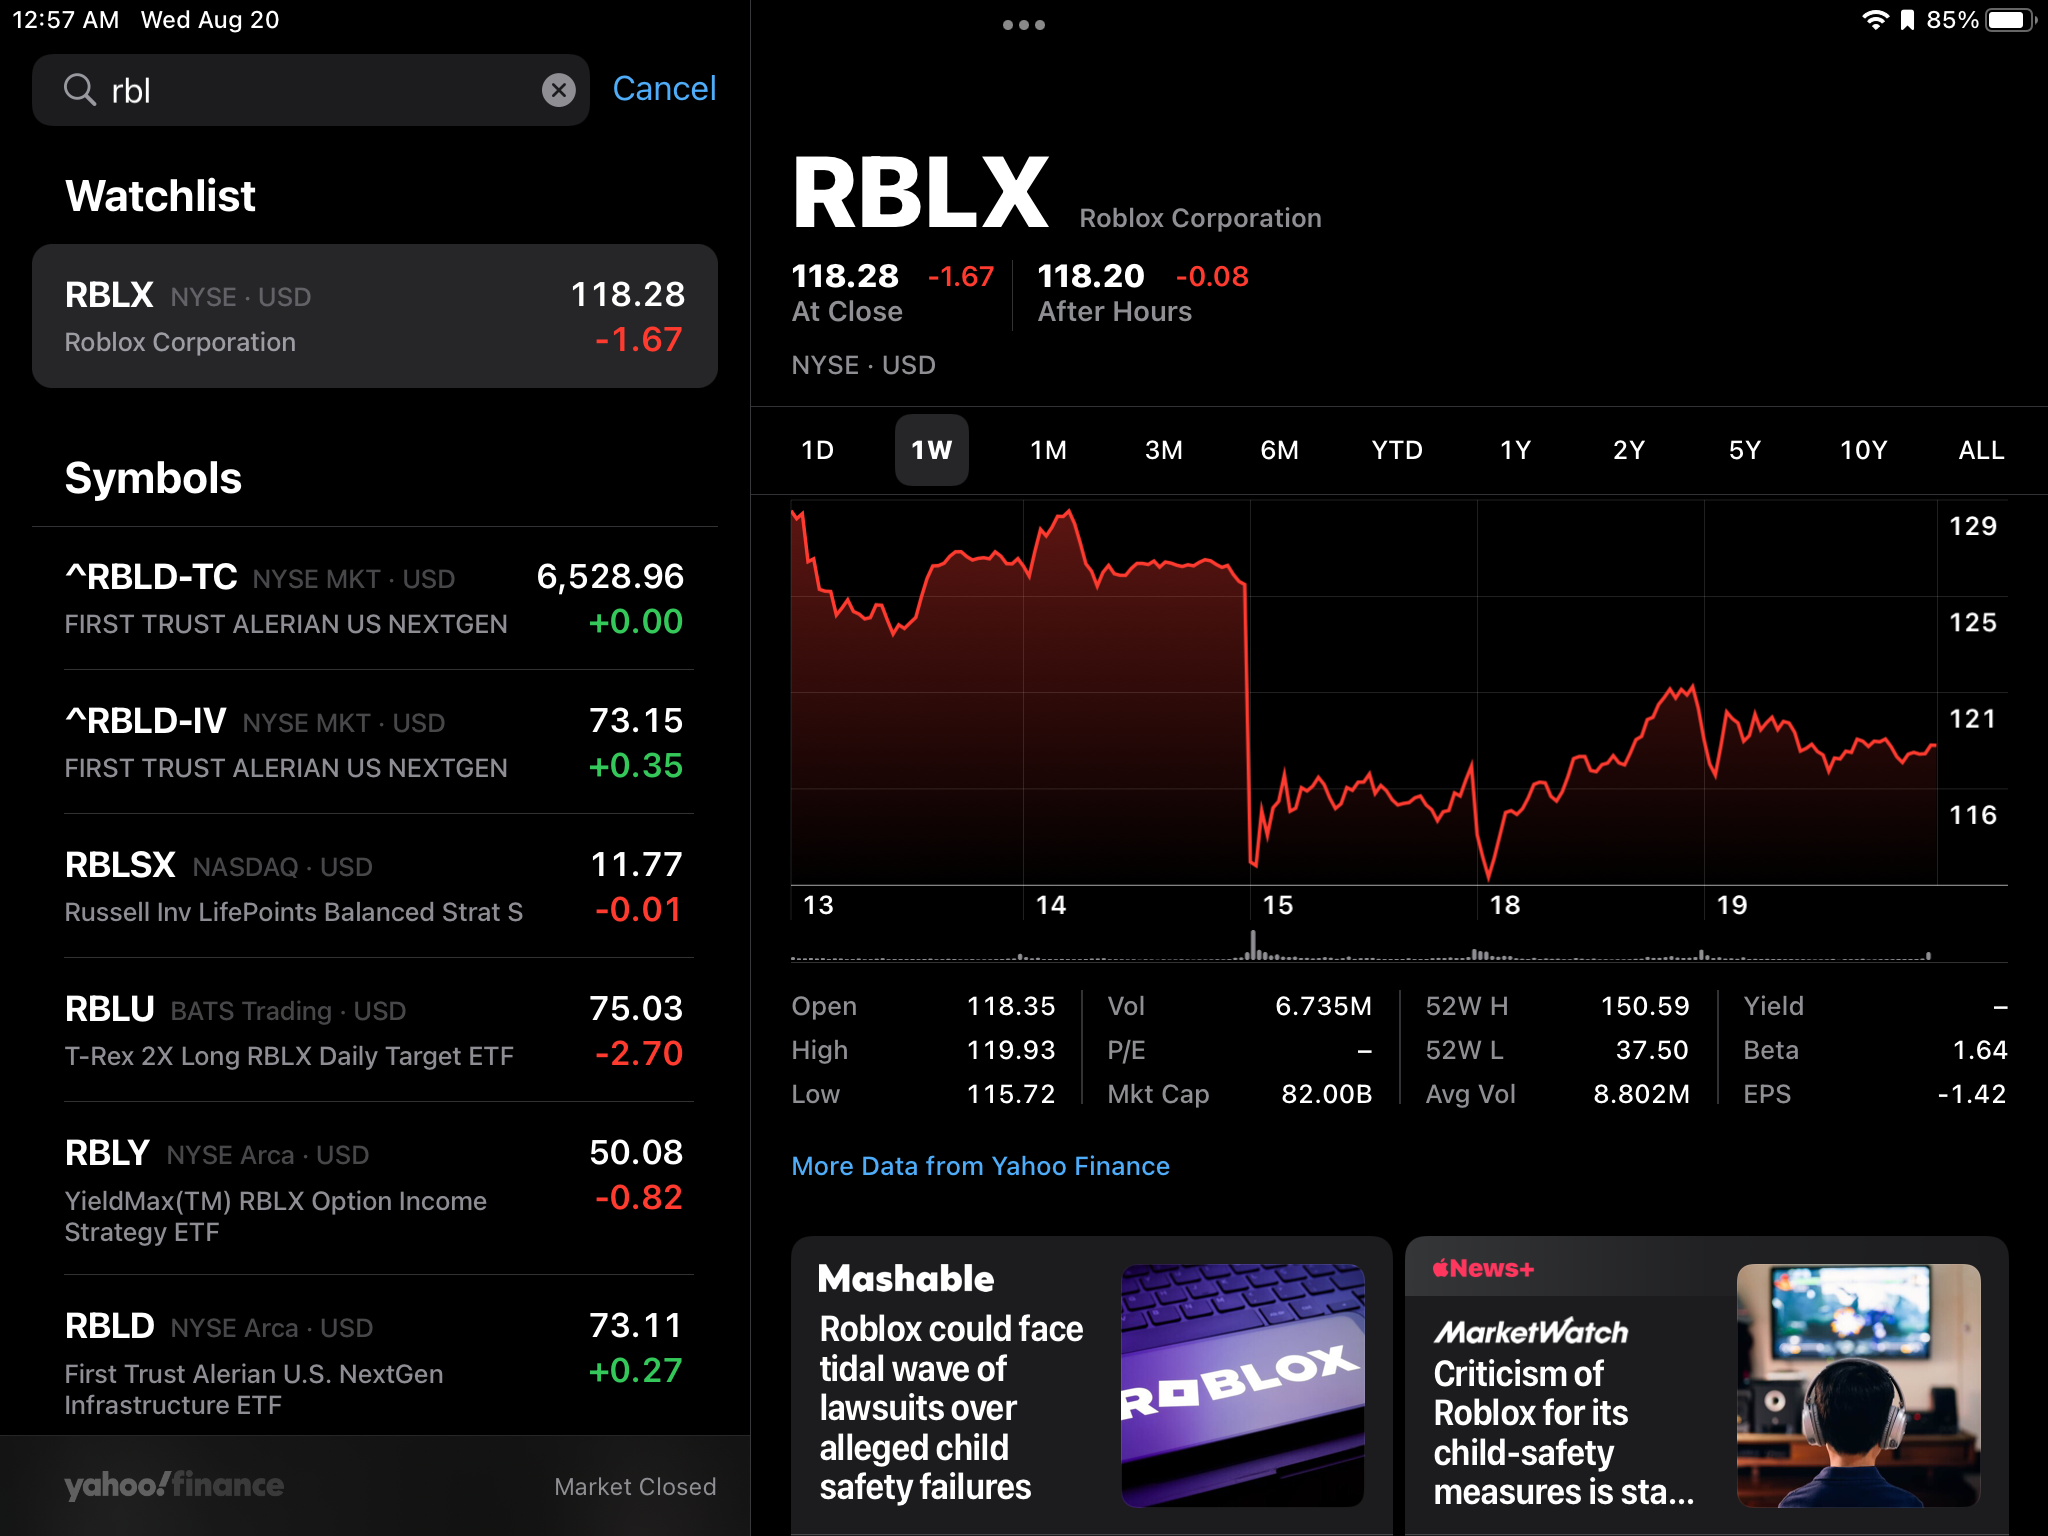The width and height of the screenshot is (2048, 1536).
Task: Select the 1D chart range
Action: tap(817, 450)
